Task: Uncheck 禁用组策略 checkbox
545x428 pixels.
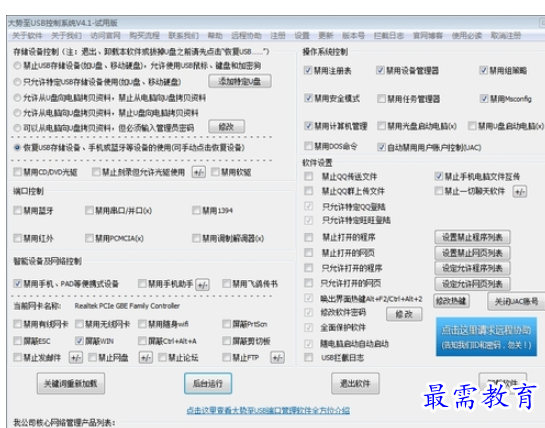Action: (483, 70)
